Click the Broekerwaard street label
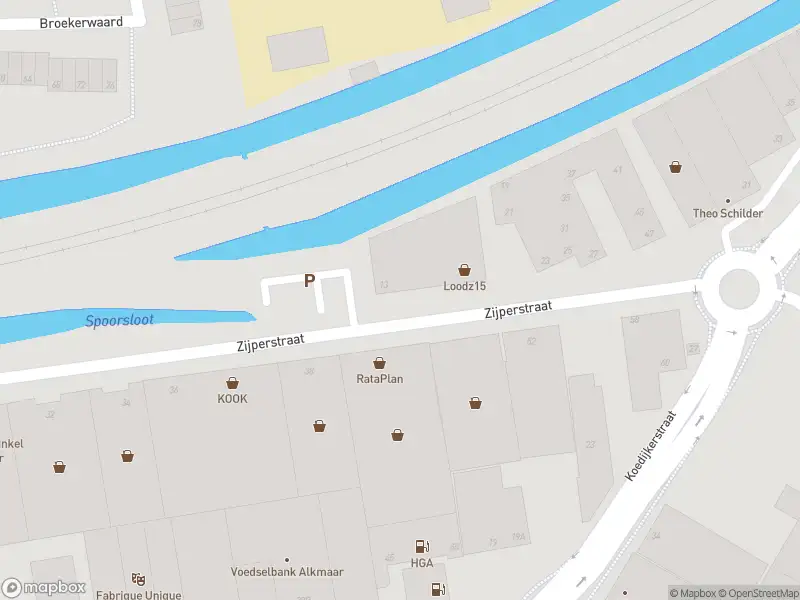The height and width of the screenshot is (600, 800). pyautogui.click(x=81, y=23)
